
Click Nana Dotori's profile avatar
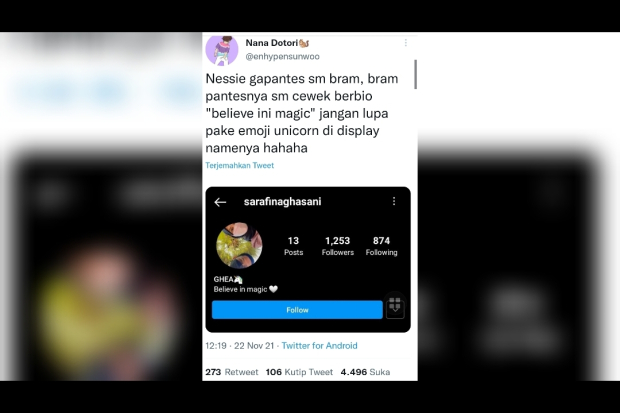click(222, 50)
